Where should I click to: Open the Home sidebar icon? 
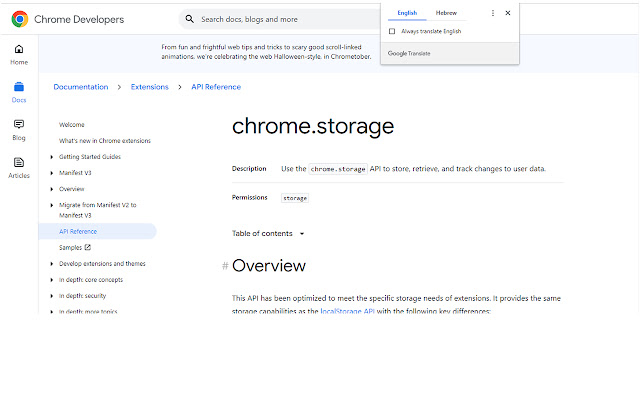coord(19,49)
